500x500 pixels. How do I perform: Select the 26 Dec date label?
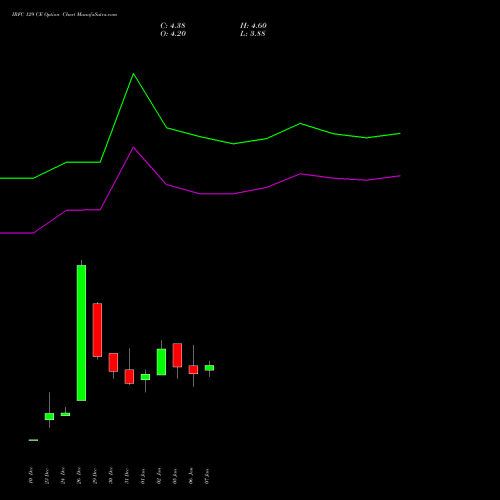[x=79, y=476]
